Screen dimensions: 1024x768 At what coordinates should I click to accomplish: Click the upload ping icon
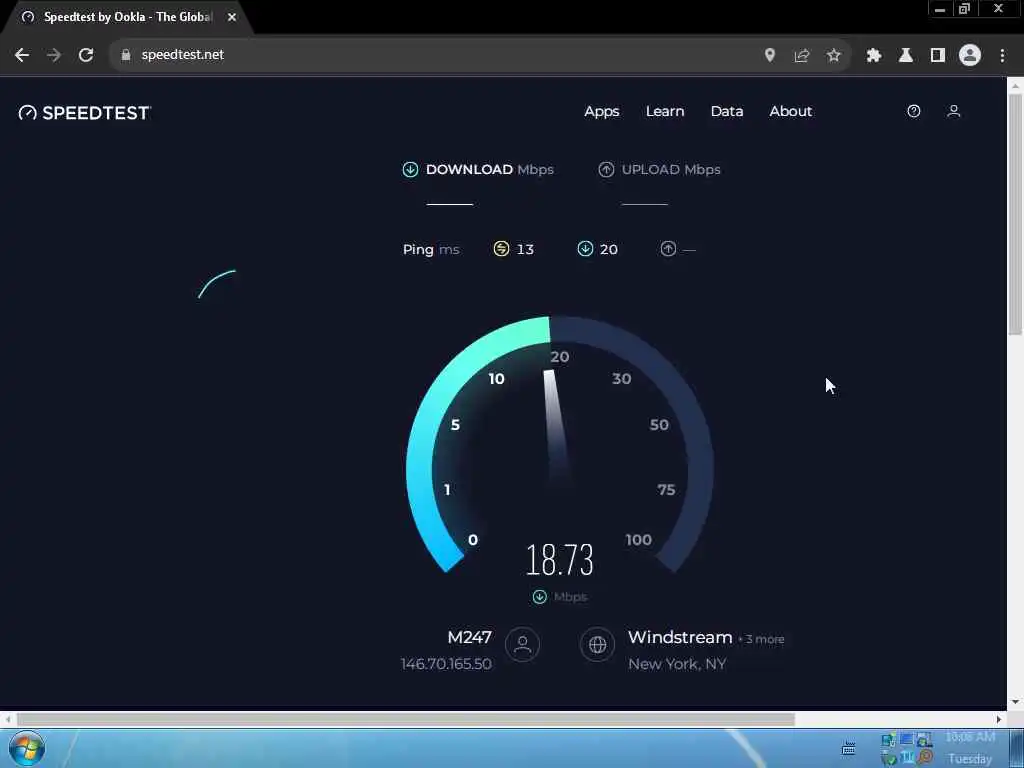coord(668,249)
